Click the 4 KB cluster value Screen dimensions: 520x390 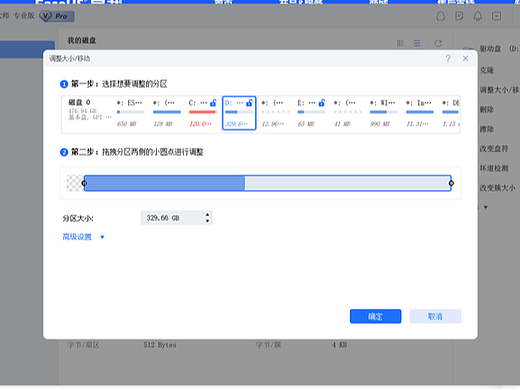[x=339, y=345]
